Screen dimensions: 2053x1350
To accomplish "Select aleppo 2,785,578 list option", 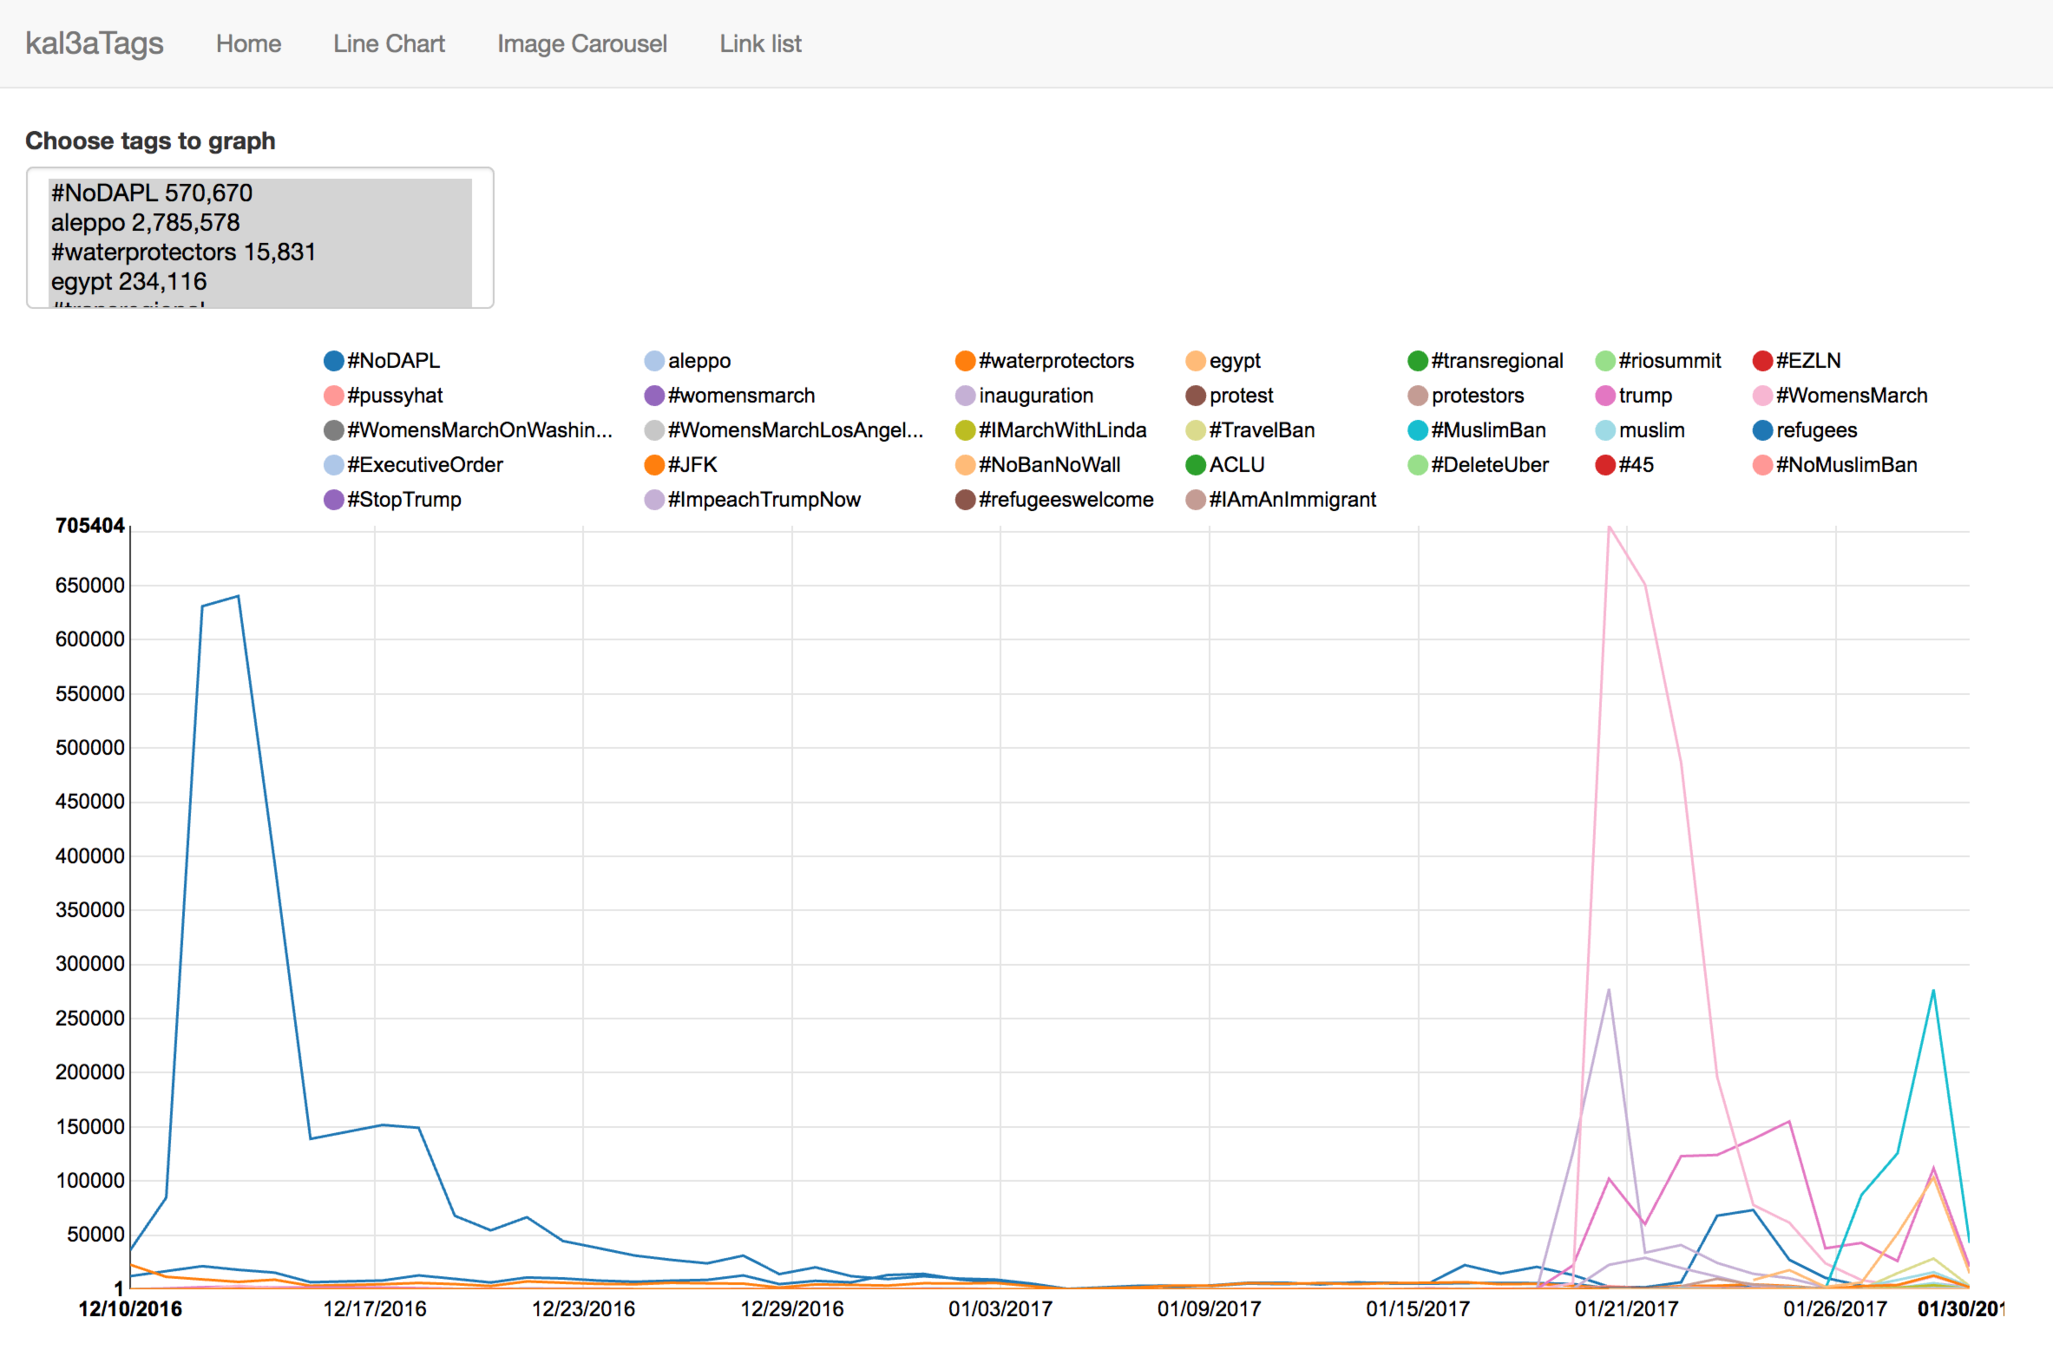I will pos(146,222).
